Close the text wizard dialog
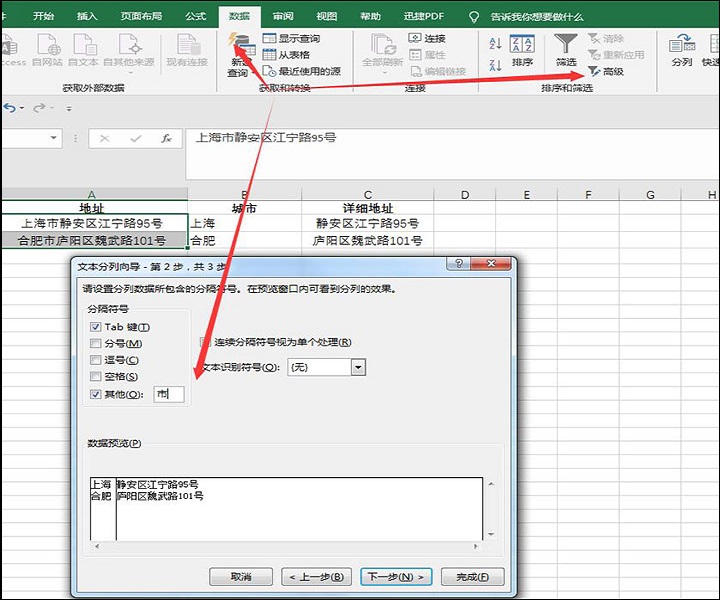The width and height of the screenshot is (720, 600). click(x=491, y=263)
